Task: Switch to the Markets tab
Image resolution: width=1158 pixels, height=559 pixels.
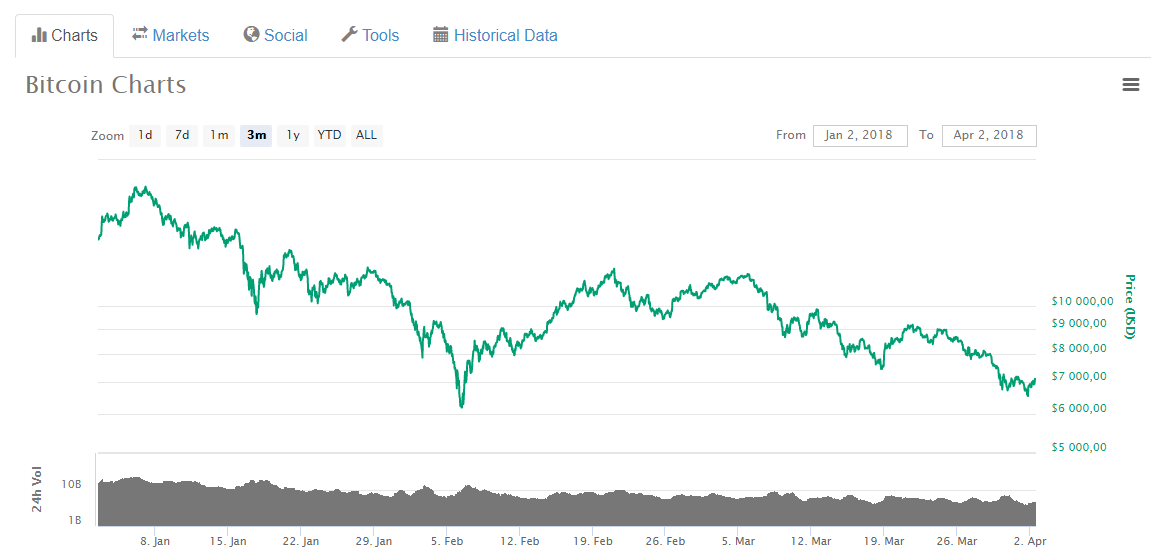Action: coord(181,36)
